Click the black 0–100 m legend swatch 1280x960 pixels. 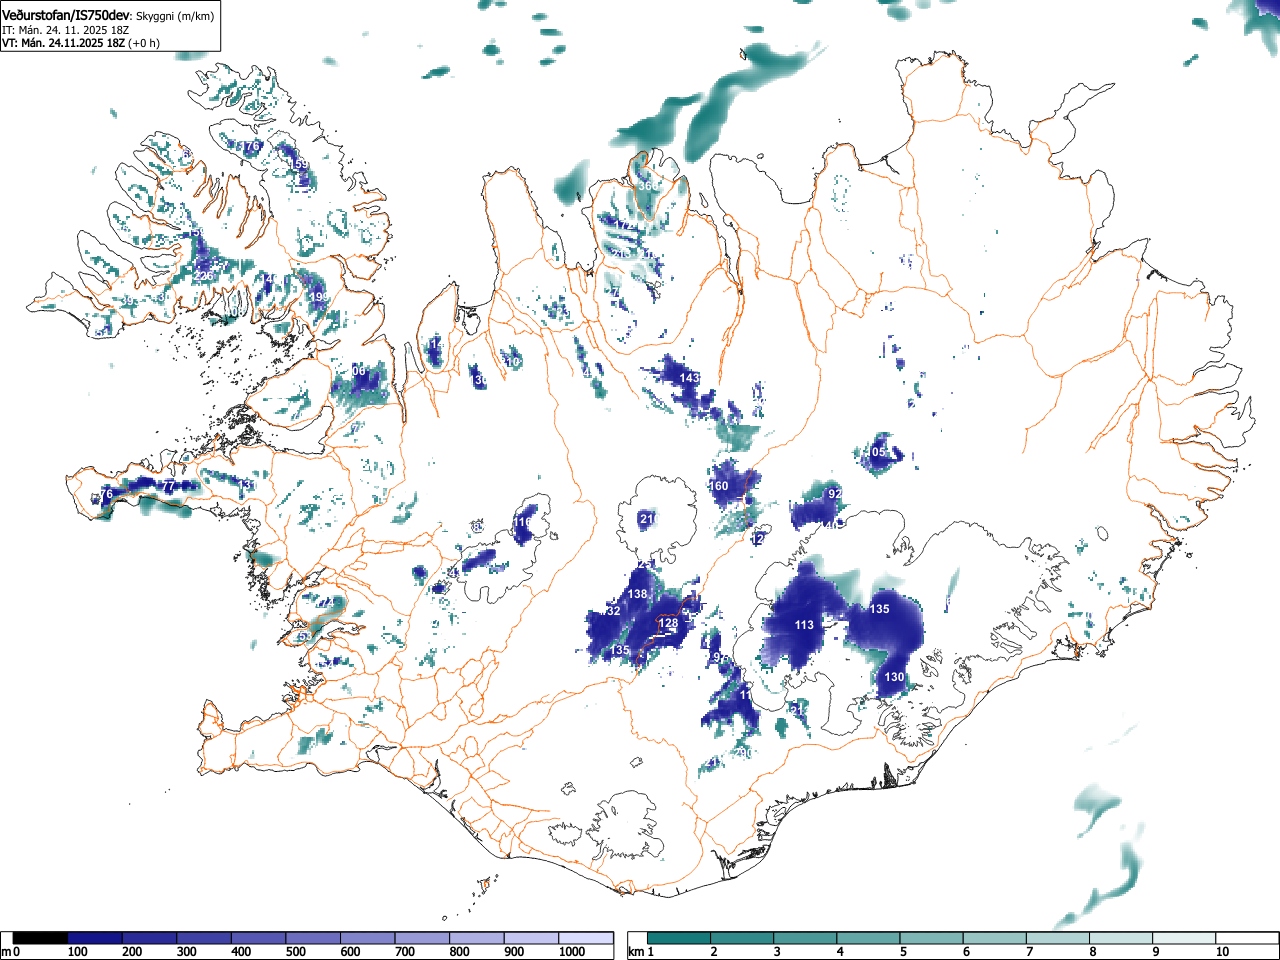41,938
